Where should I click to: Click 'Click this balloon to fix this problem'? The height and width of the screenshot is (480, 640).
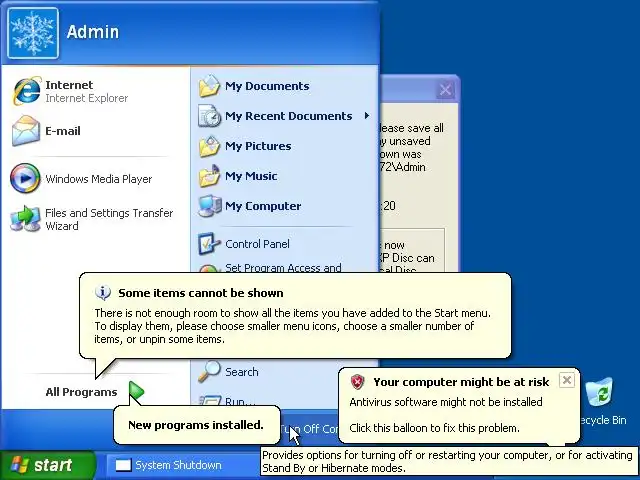[434, 428]
